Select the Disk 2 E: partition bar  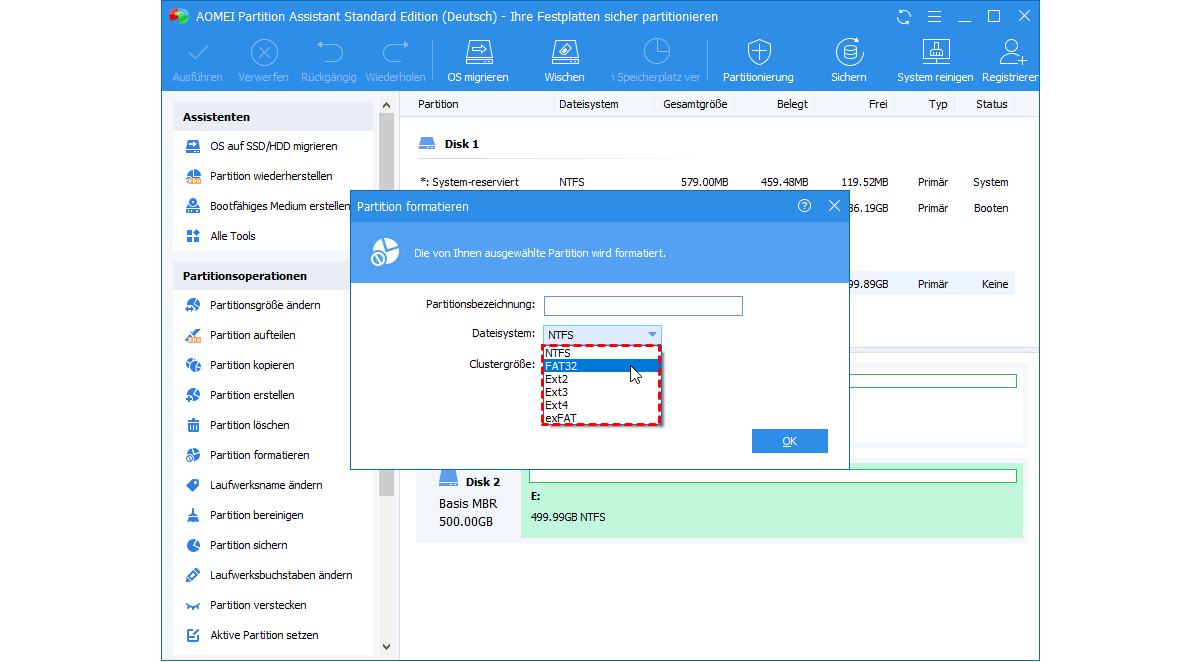(x=772, y=505)
